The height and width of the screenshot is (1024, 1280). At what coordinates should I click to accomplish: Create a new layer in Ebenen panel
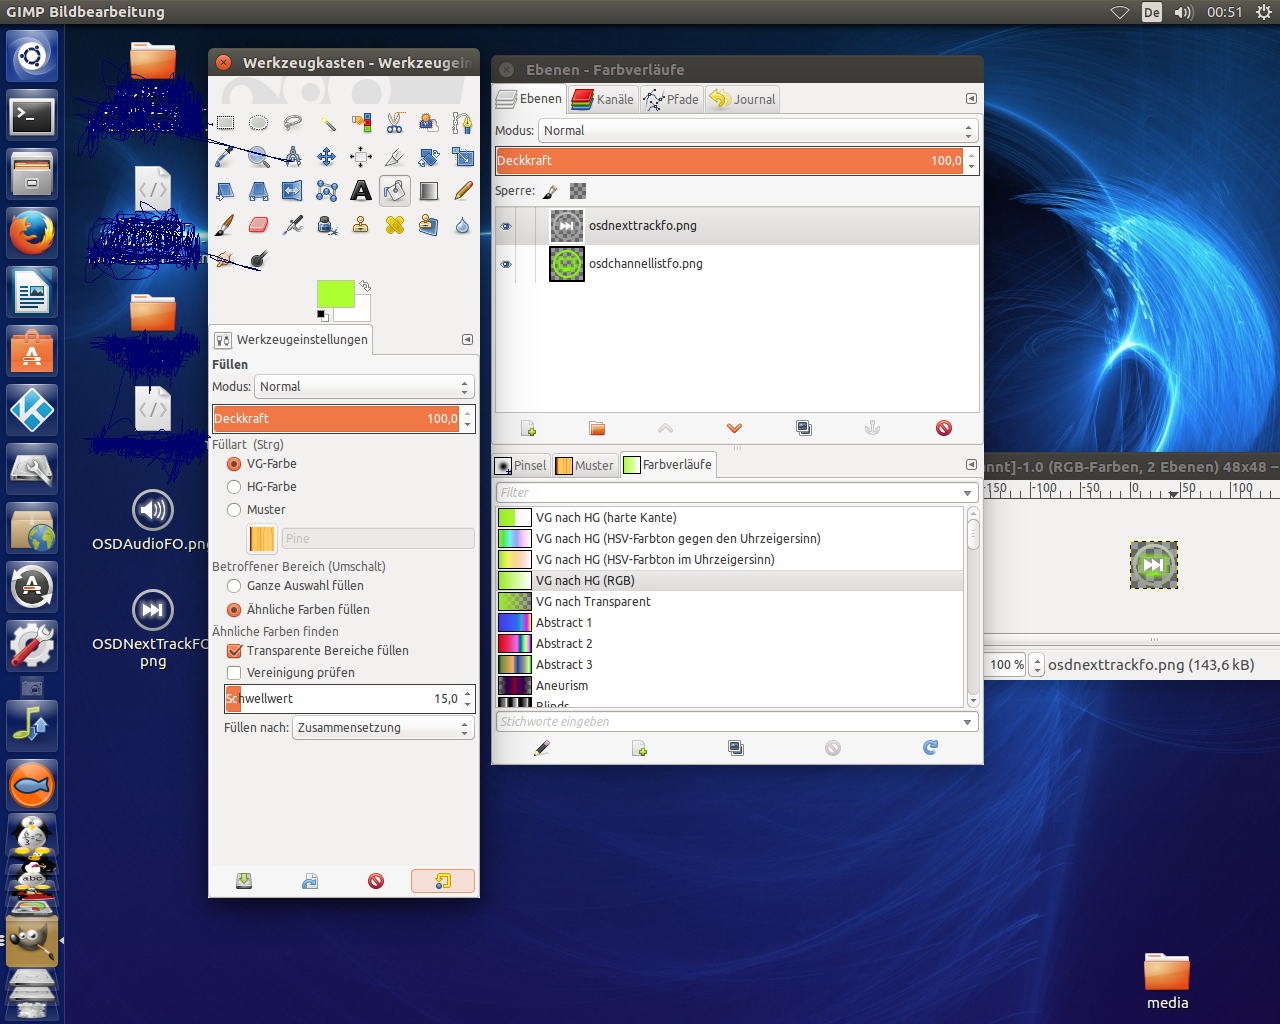pyautogui.click(x=529, y=428)
